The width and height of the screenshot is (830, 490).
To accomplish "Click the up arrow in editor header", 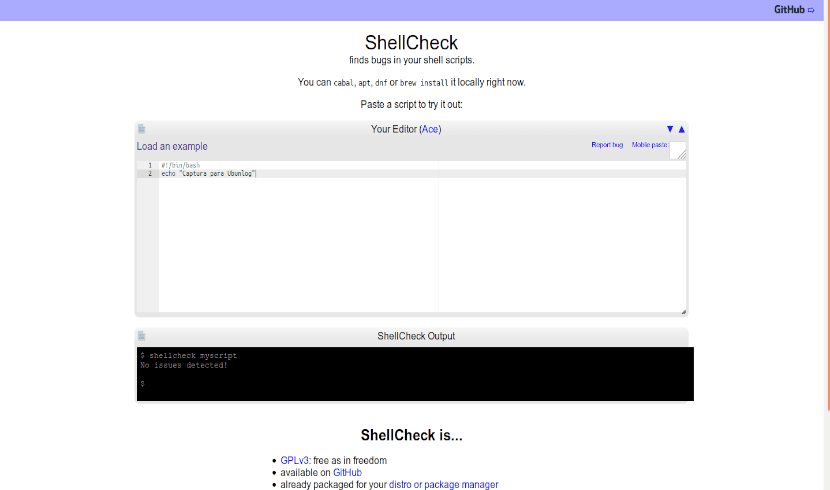I will pyautogui.click(x=682, y=129).
